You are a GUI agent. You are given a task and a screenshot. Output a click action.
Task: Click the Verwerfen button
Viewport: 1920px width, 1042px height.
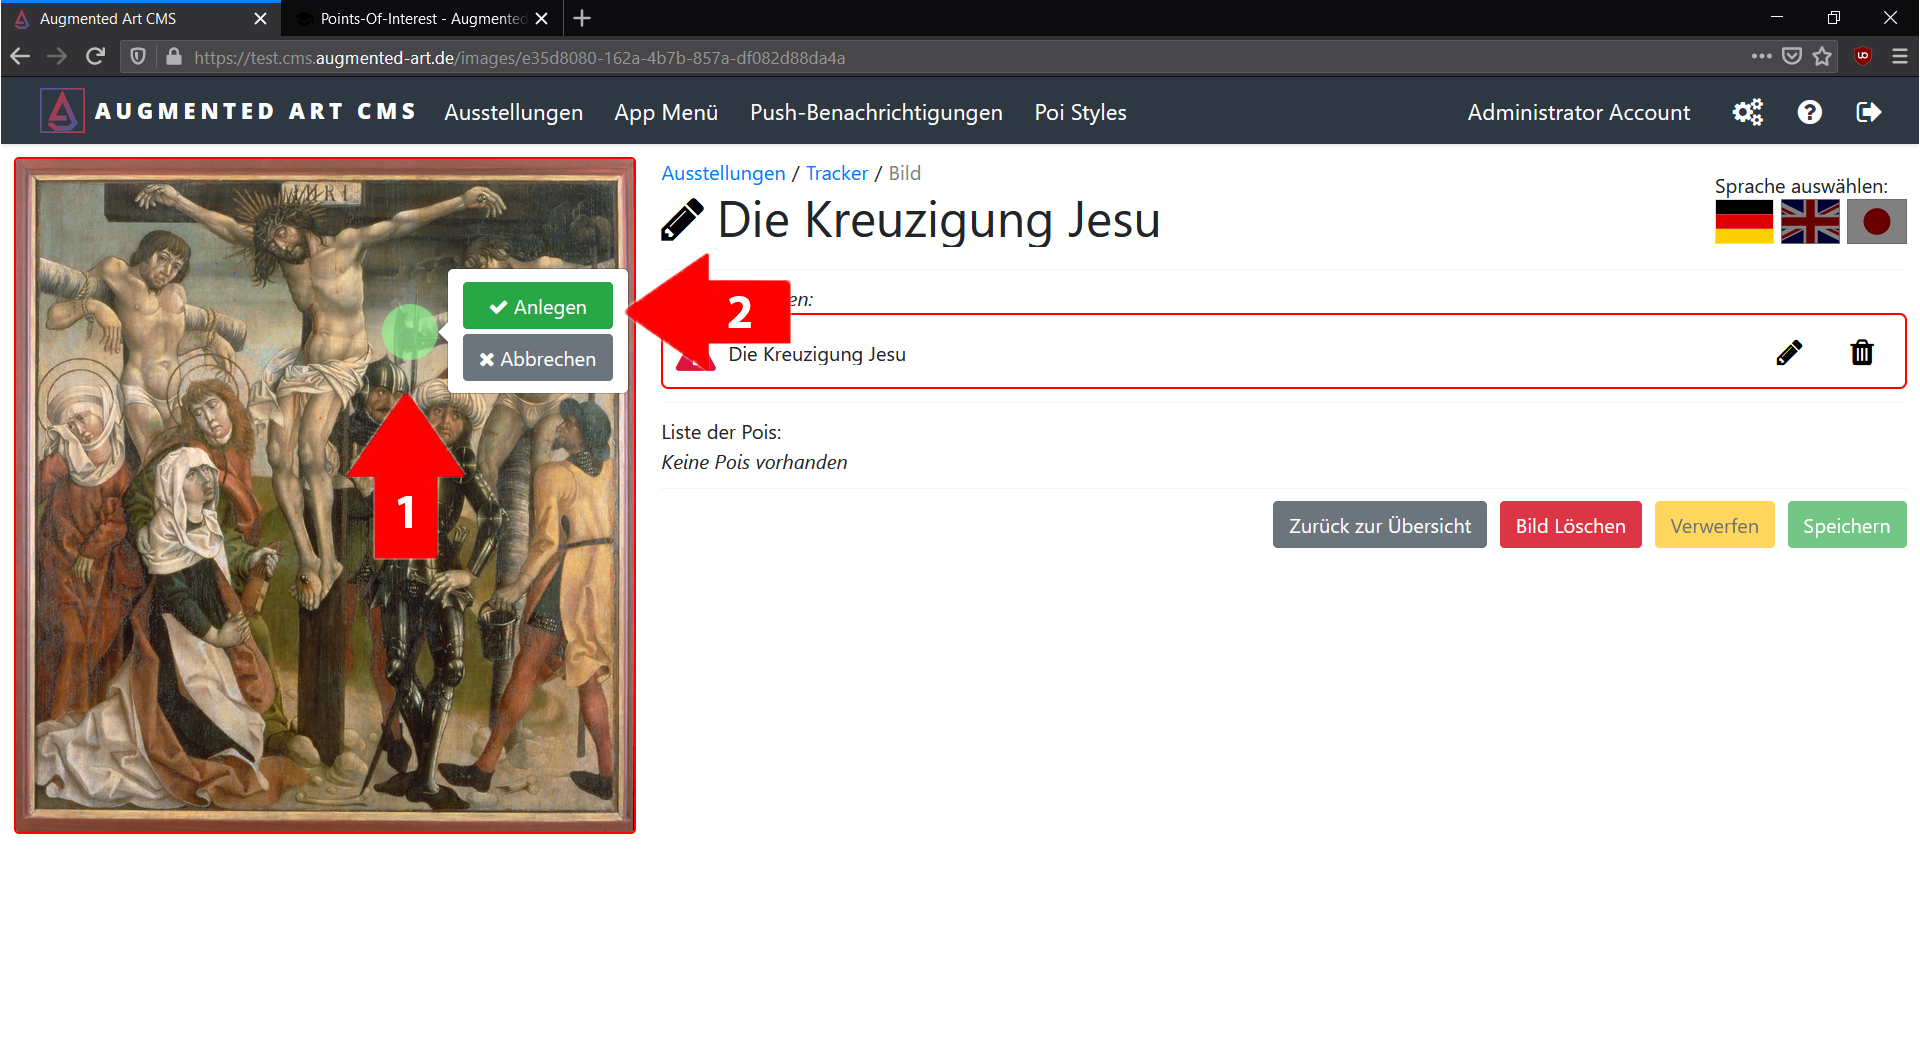tap(1714, 525)
